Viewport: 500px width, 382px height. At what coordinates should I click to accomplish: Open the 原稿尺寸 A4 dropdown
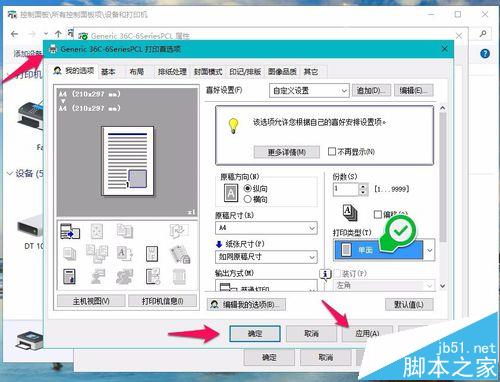[x=266, y=228]
